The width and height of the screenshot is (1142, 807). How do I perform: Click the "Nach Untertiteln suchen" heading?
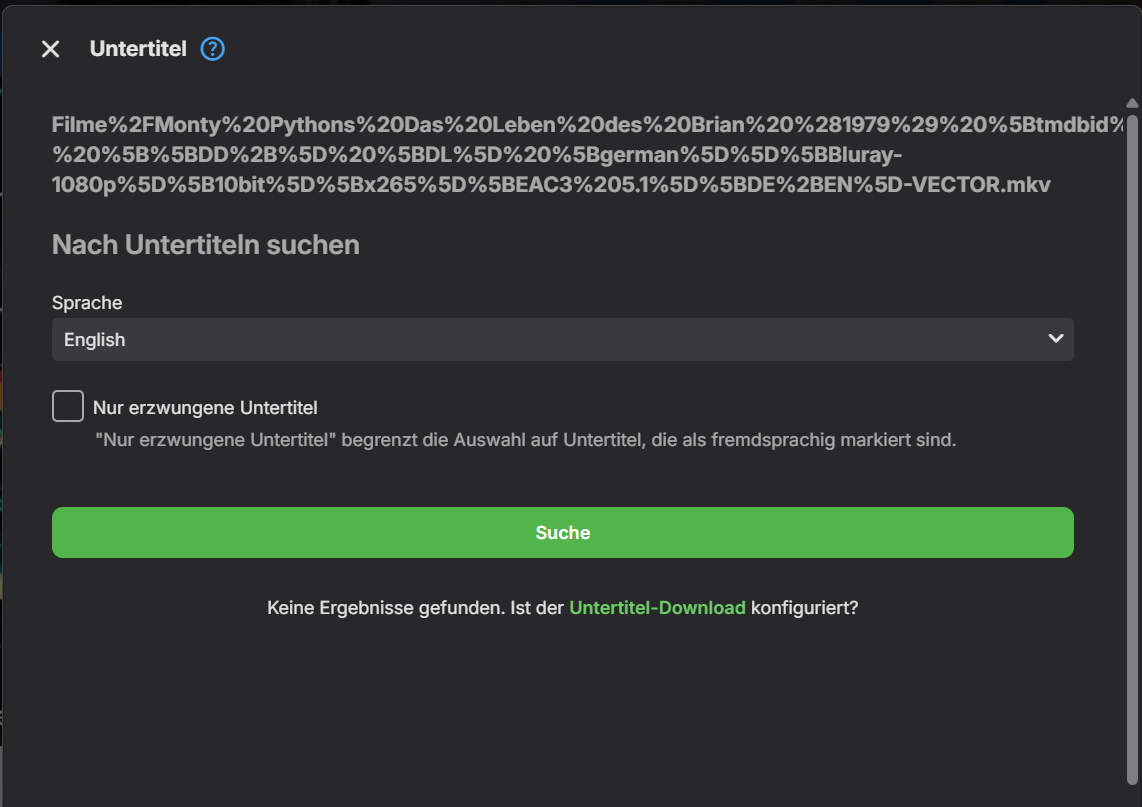point(205,245)
